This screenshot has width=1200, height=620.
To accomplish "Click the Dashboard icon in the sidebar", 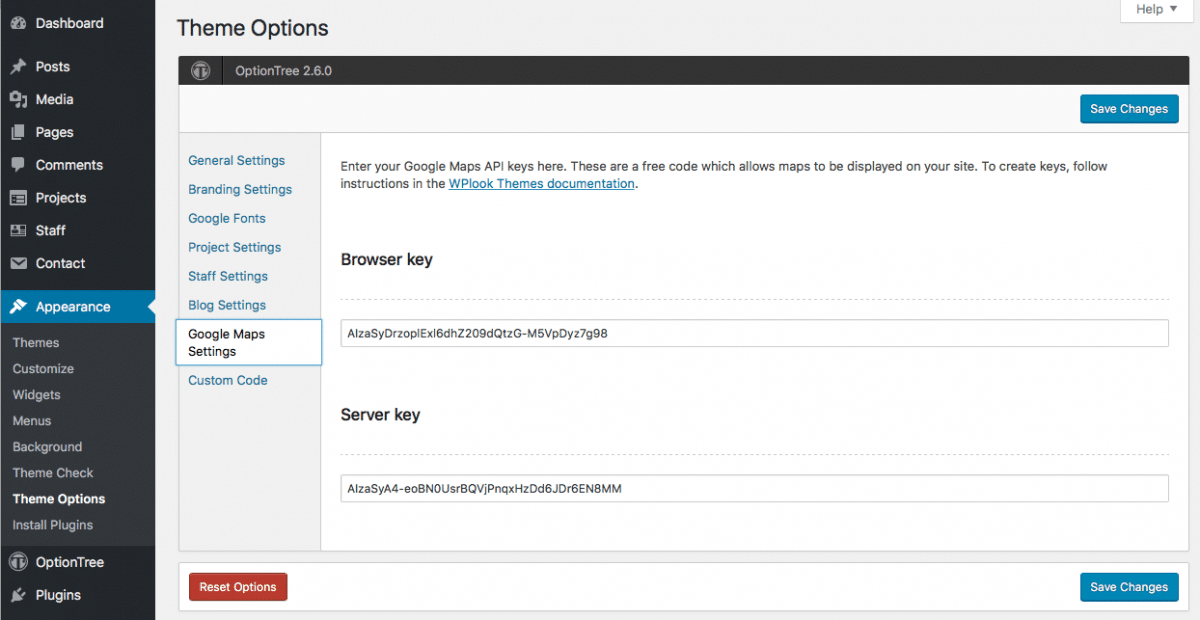I will coord(21,22).
